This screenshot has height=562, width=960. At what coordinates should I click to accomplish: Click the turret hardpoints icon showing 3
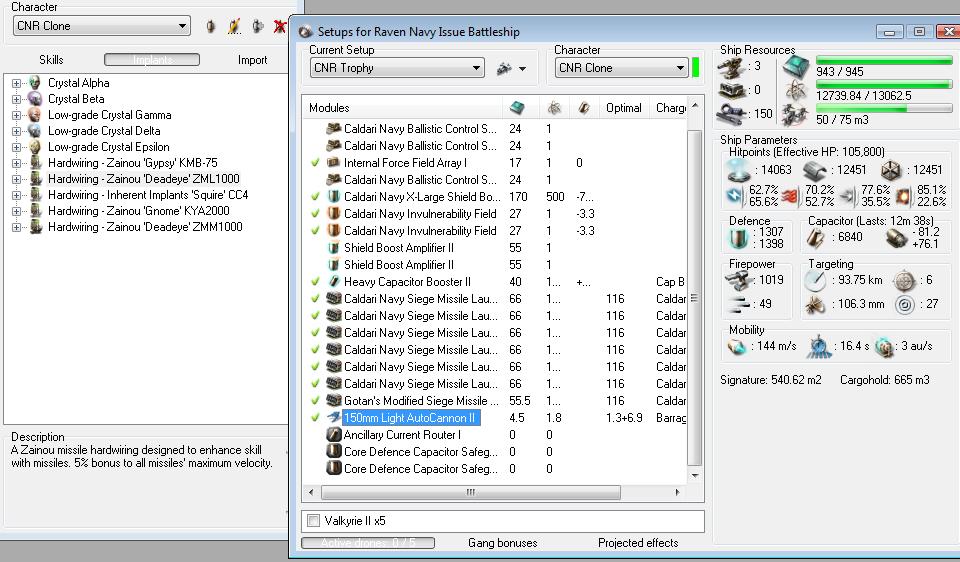click(x=732, y=68)
